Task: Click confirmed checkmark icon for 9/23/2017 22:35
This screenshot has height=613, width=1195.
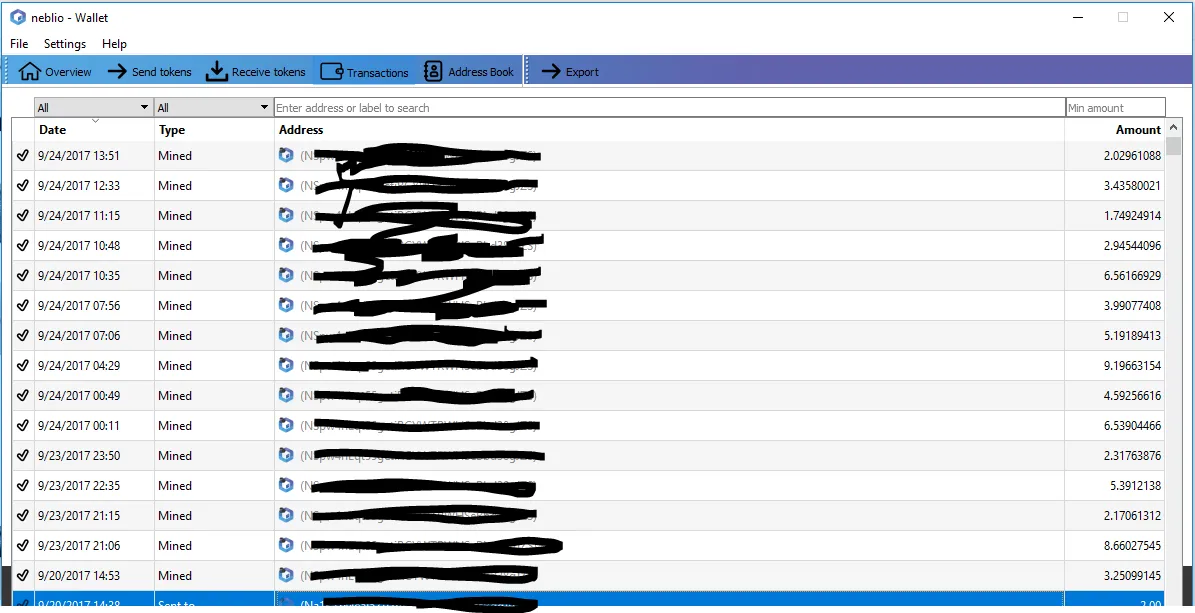Action: tap(23, 485)
